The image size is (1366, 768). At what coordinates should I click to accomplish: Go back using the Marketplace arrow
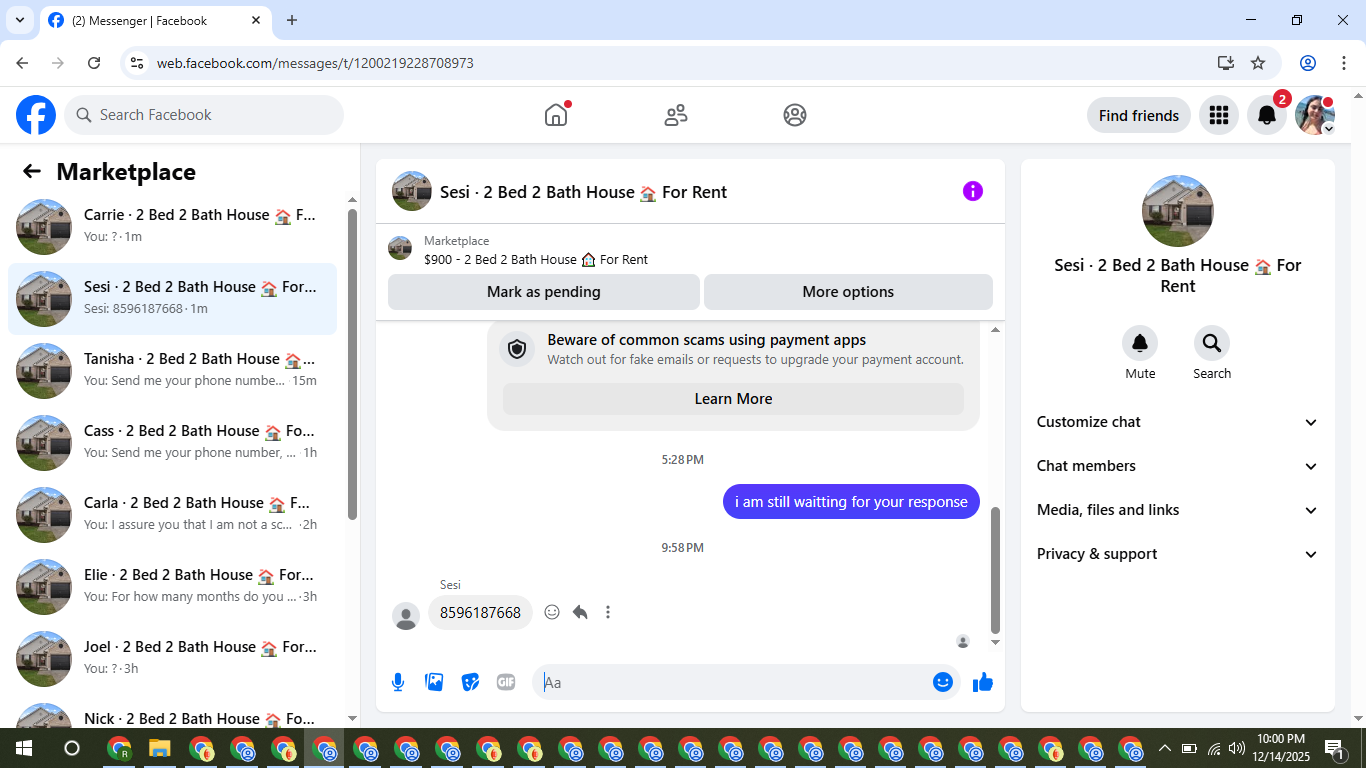[x=32, y=171]
